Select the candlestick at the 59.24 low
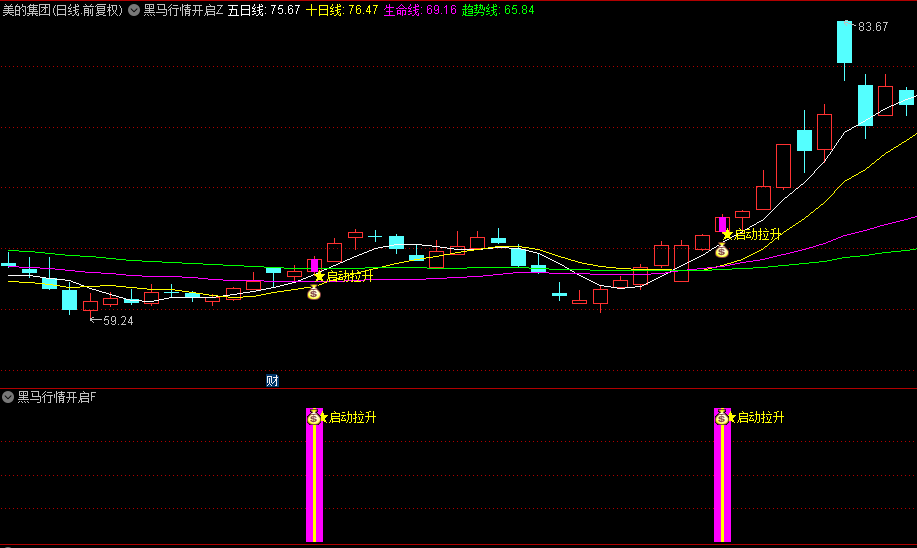Image resolution: width=917 pixels, height=548 pixels. coord(91,305)
